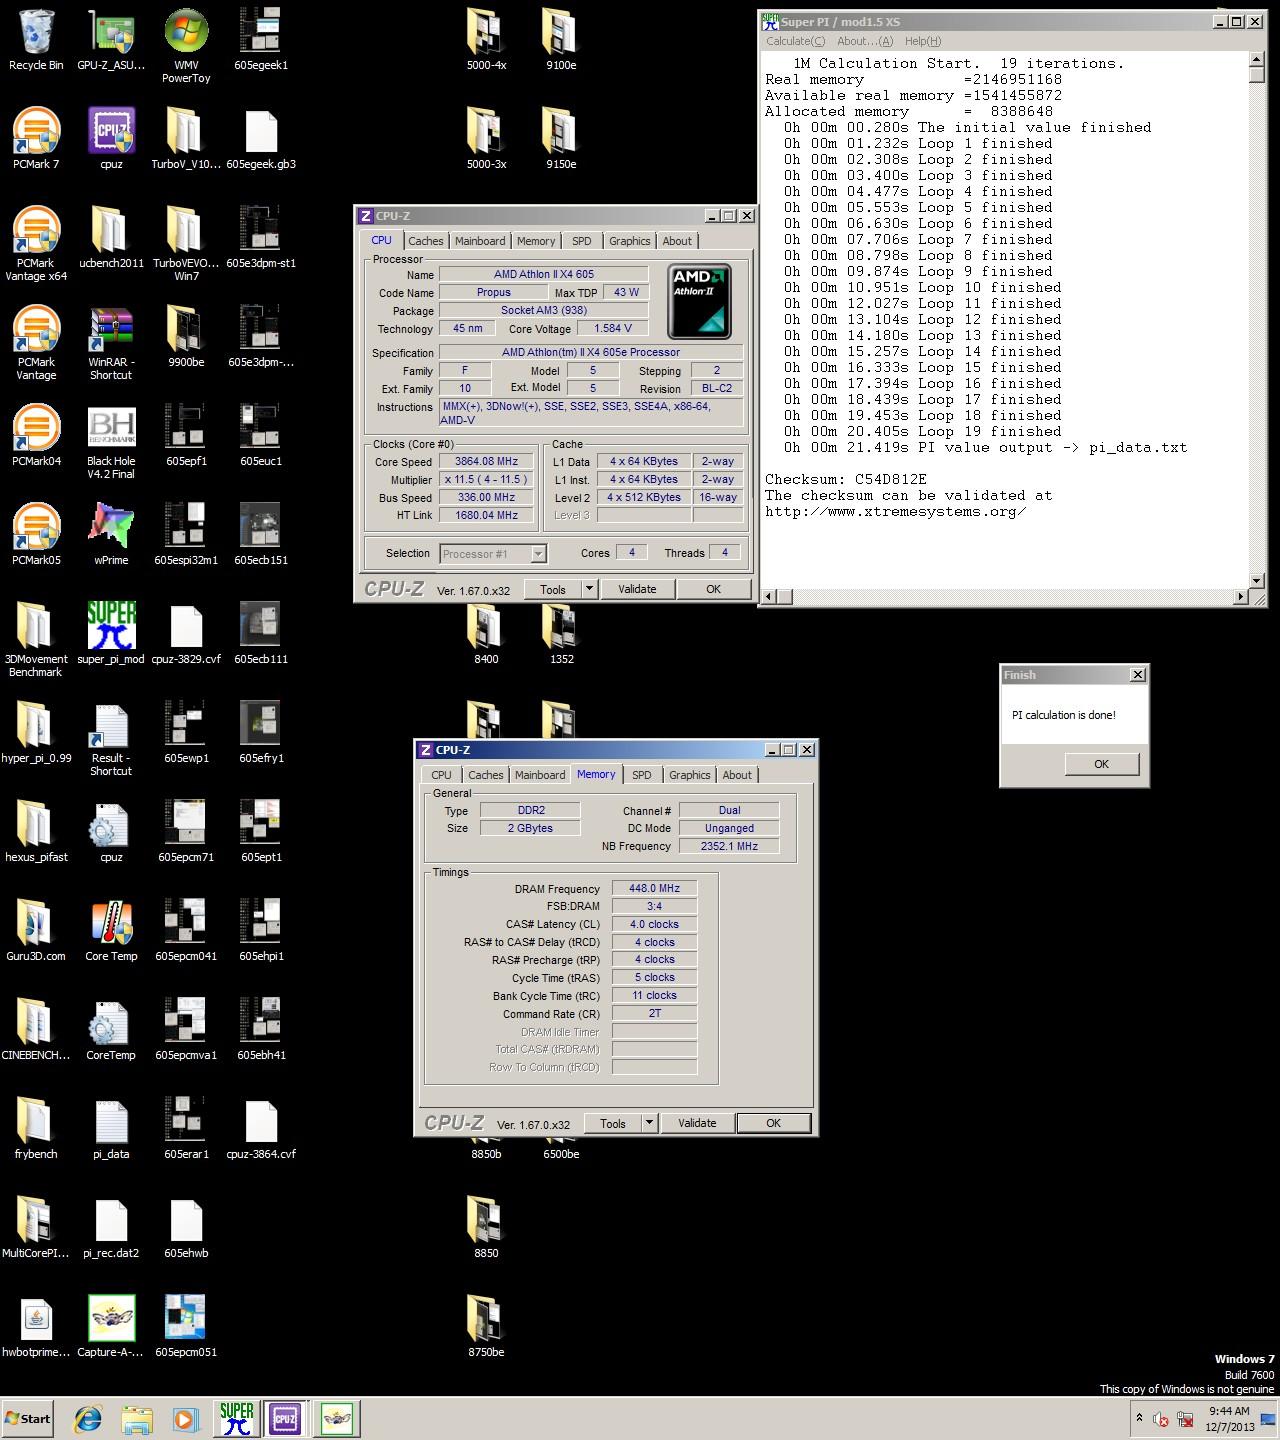Switch to CPU-Z taskbar button
This screenshot has width=1280, height=1440.
285,1418
